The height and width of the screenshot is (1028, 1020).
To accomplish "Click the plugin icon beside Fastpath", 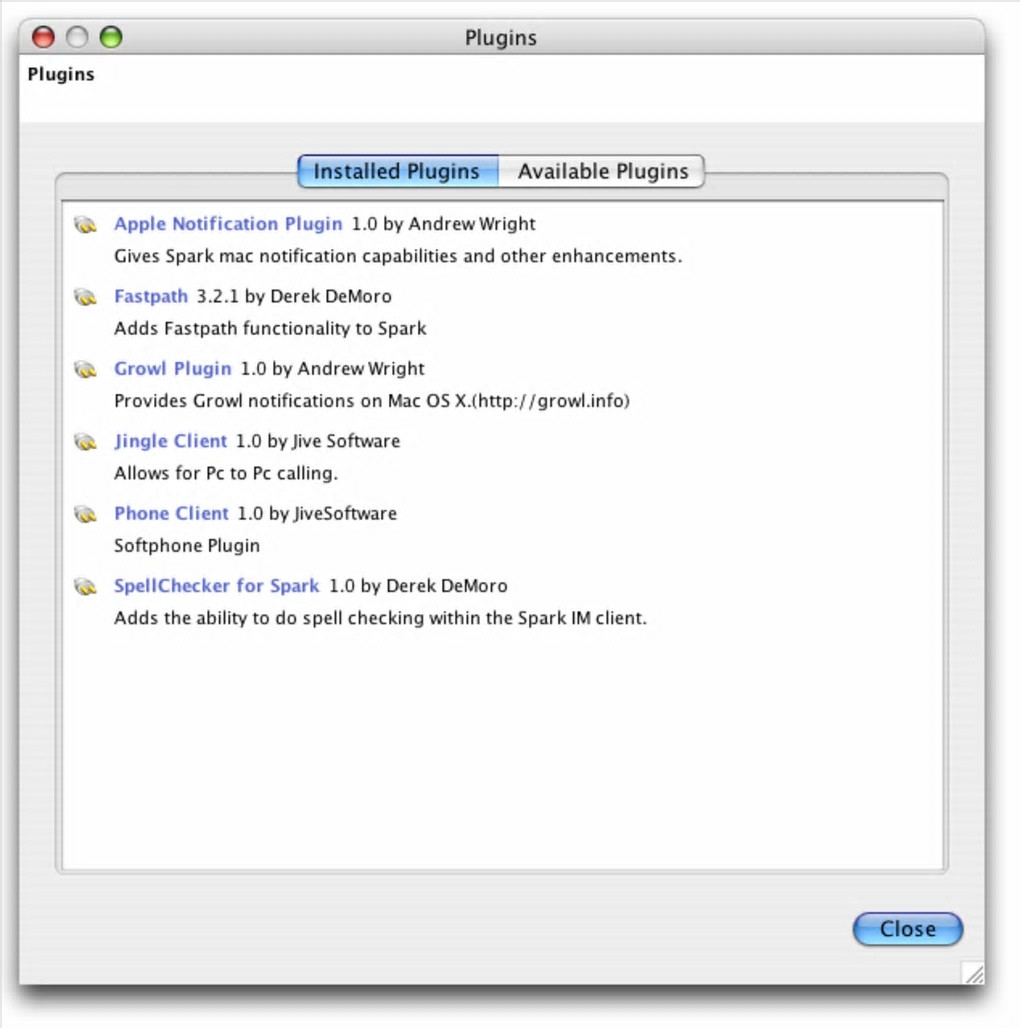I will (85, 297).
